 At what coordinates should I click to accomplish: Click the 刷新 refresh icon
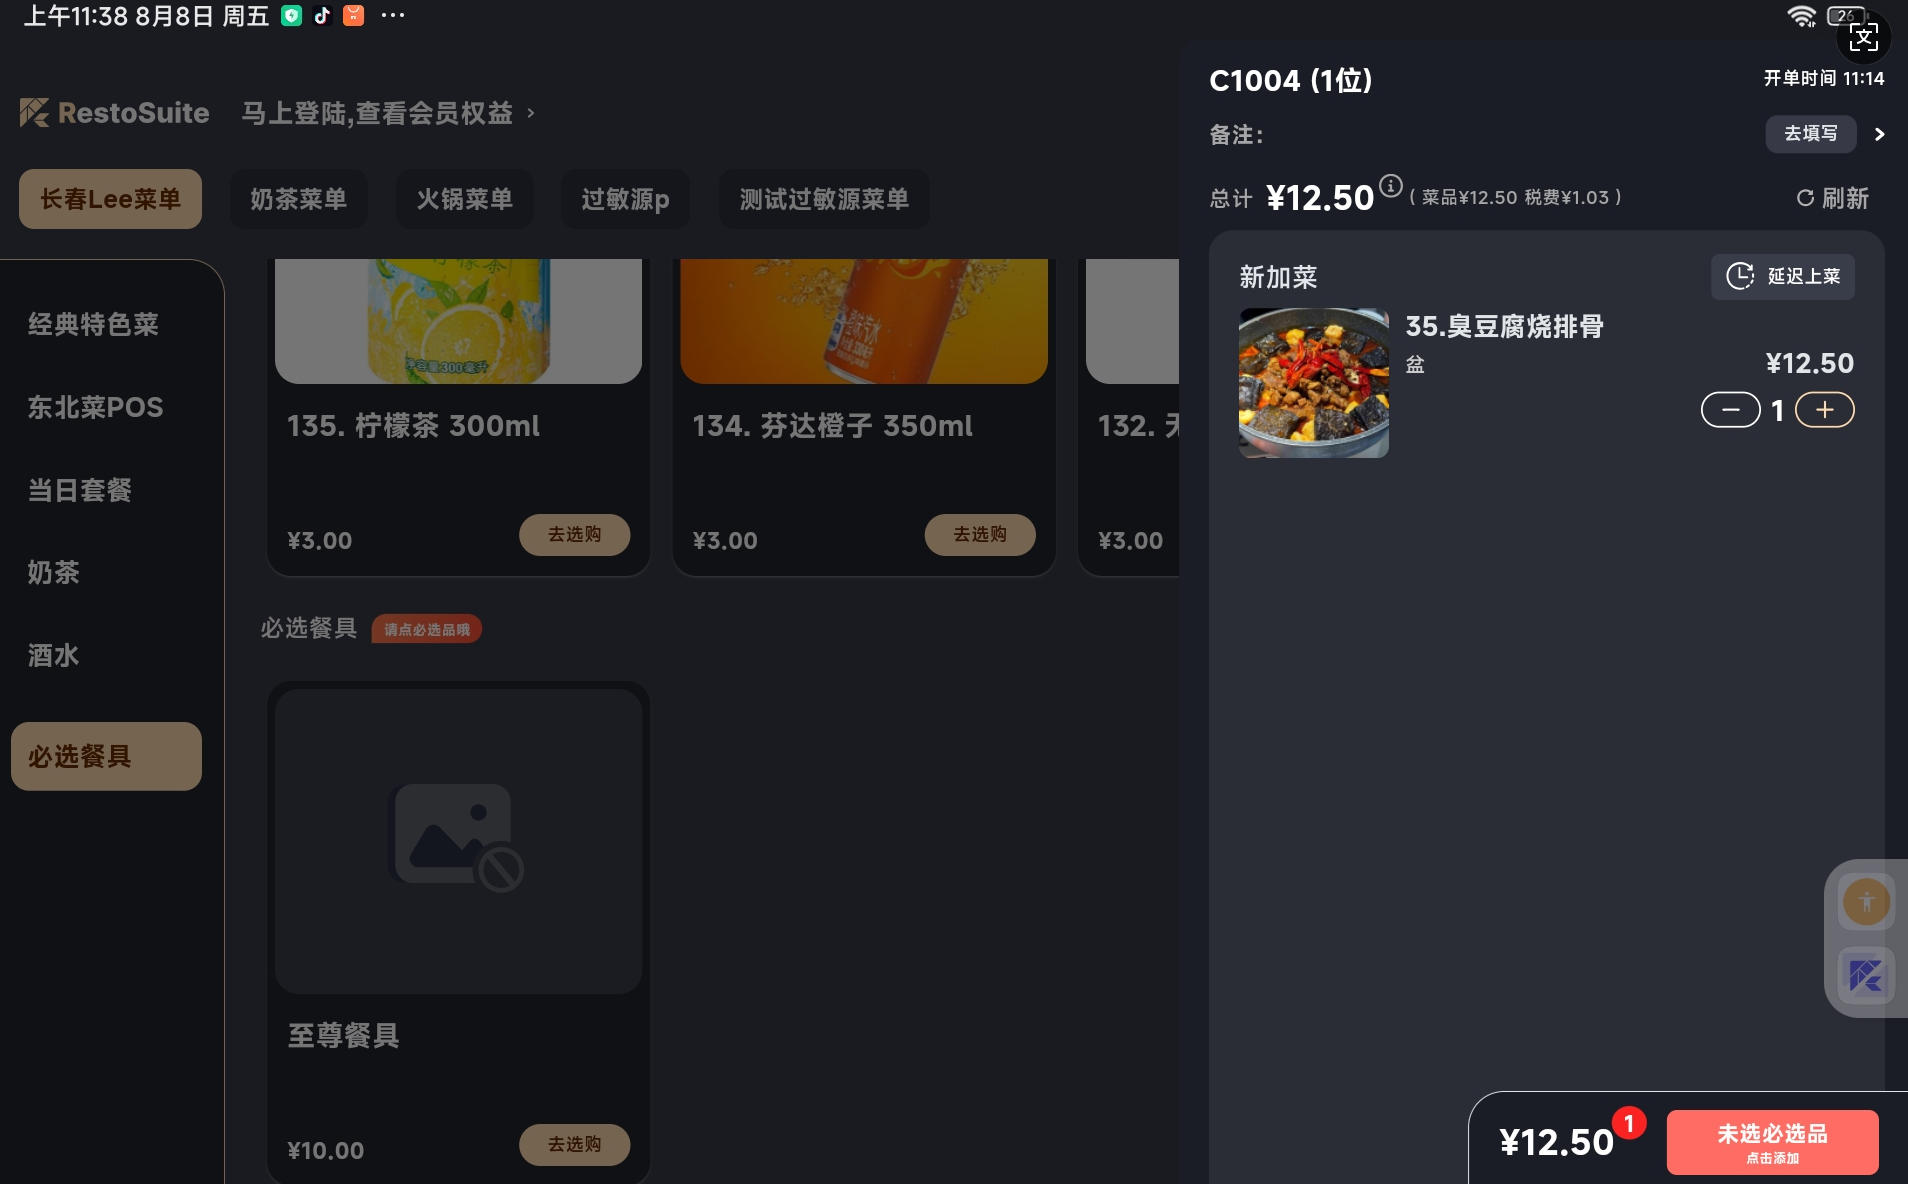coord(1805,198)
